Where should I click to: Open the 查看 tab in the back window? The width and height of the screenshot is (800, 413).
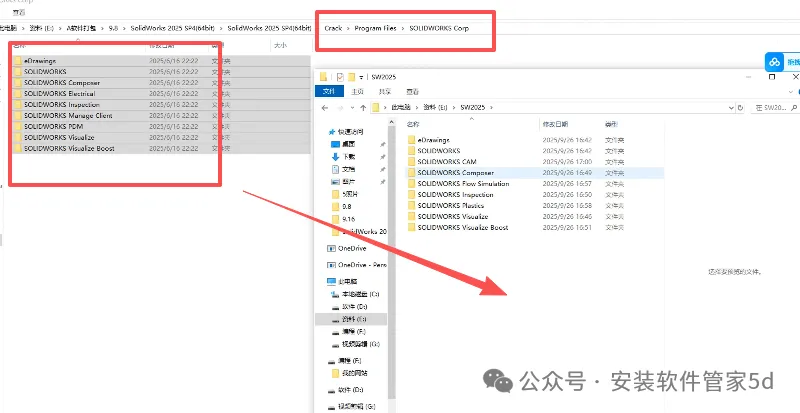tap(19, 12)
